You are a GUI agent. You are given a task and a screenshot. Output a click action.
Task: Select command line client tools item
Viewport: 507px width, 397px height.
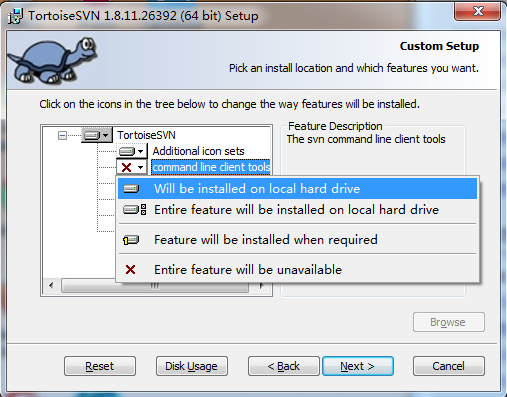[x=211, y=167]
